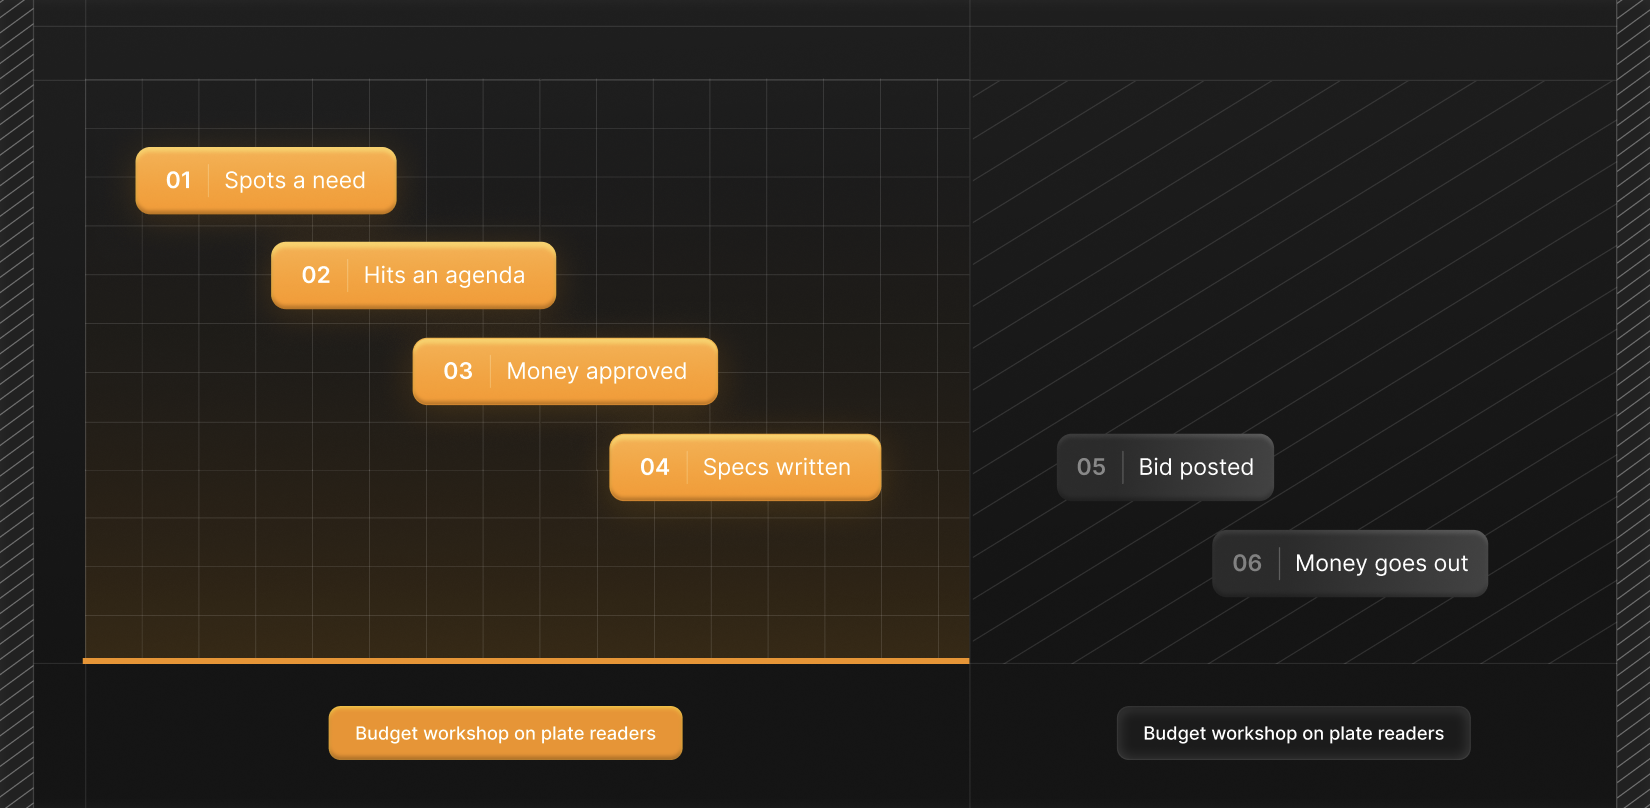Select the 02 Hits an agenda step
This screenshot has width=1650, height=808.
click(x=413, y=275)
